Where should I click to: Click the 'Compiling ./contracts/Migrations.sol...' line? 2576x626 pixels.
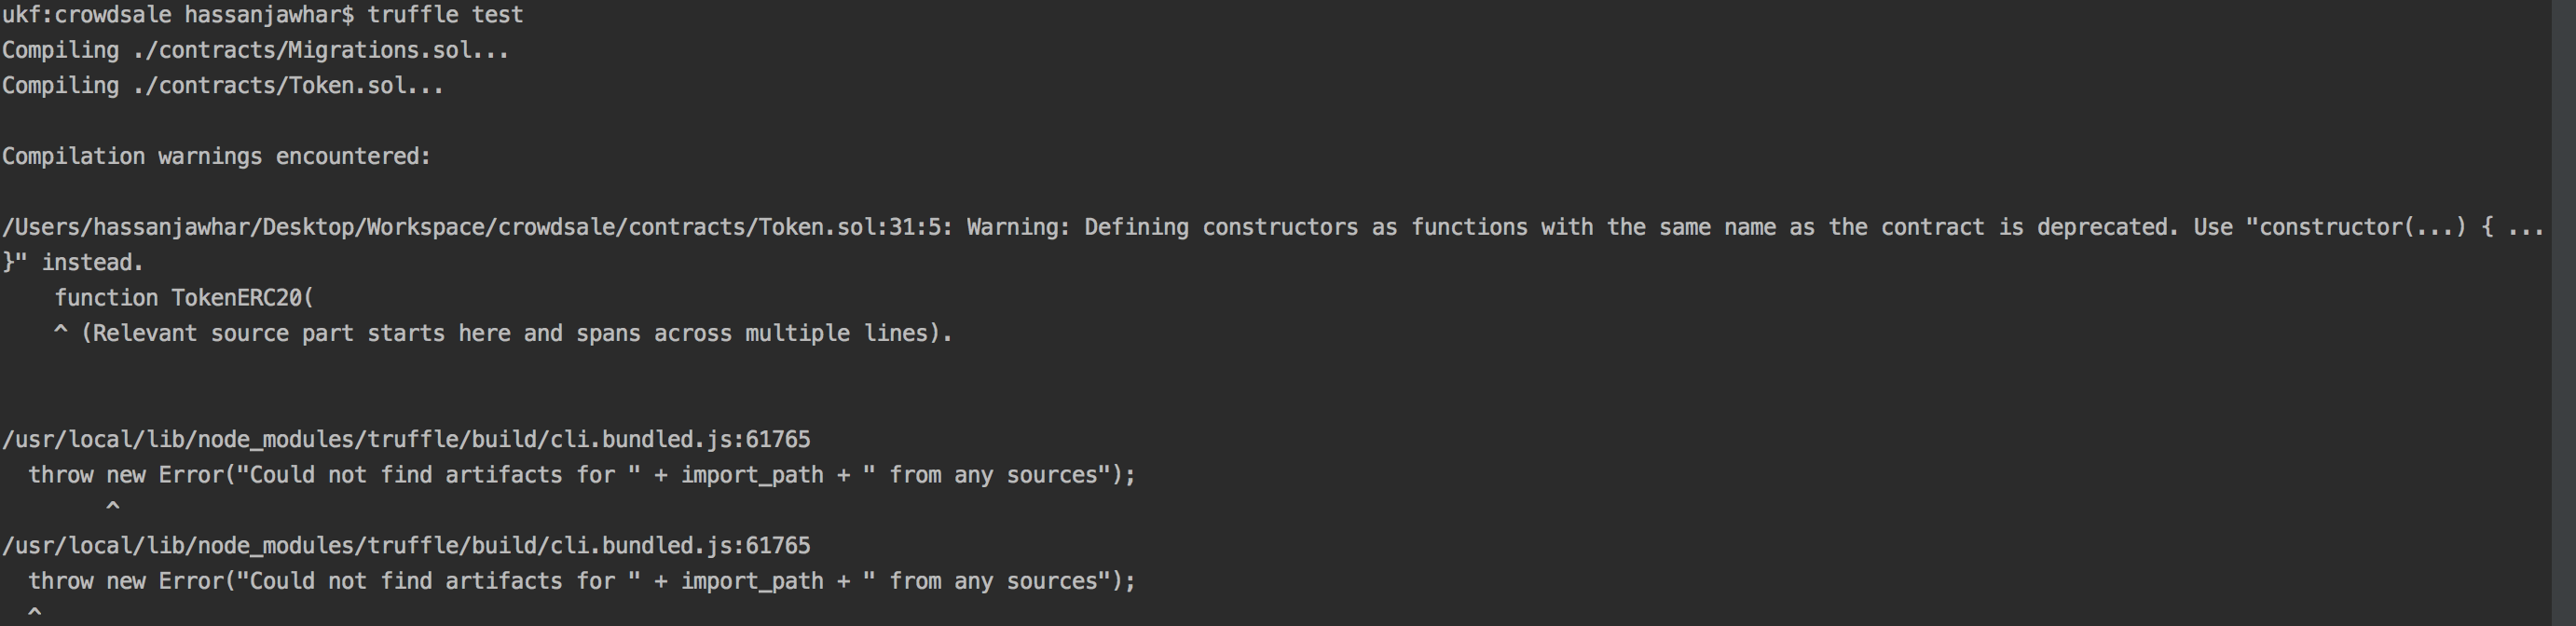tap(255, 51)
